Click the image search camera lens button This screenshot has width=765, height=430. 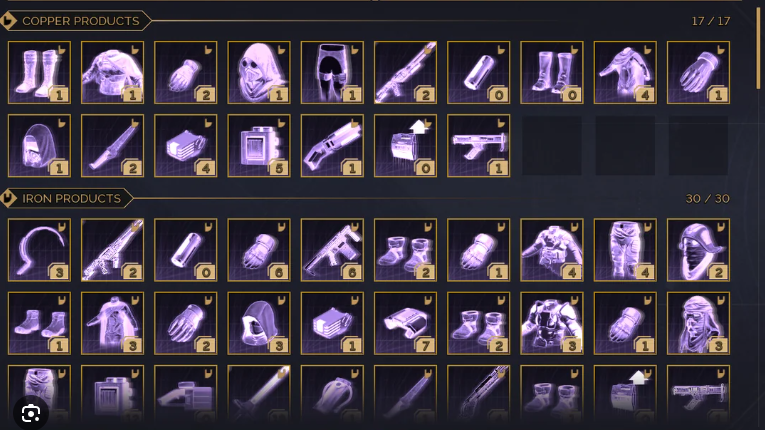[31, 414]
